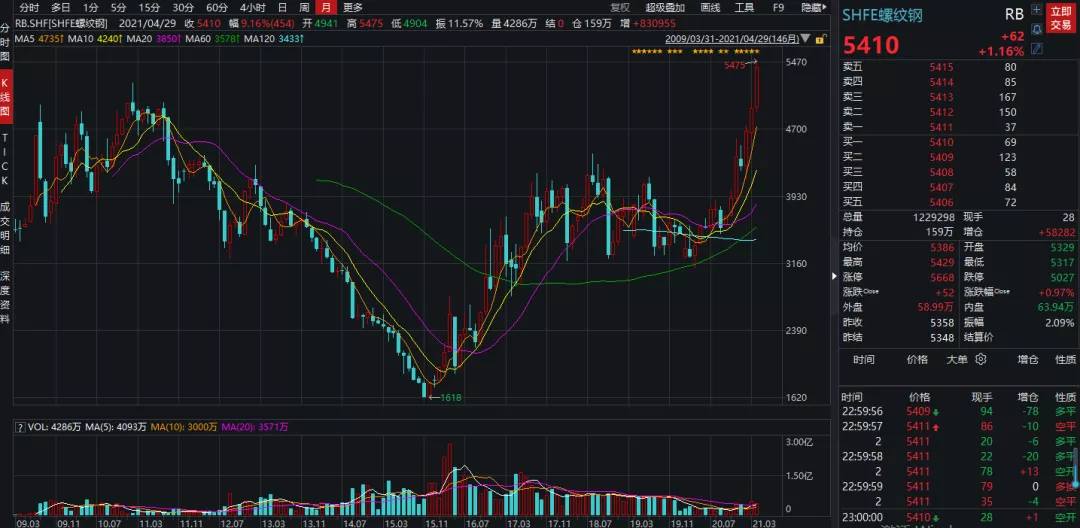This screenshot has height=528, width=1080.
Task: Select the highlighted 月 monthly tab
Action: coord(326,8)
